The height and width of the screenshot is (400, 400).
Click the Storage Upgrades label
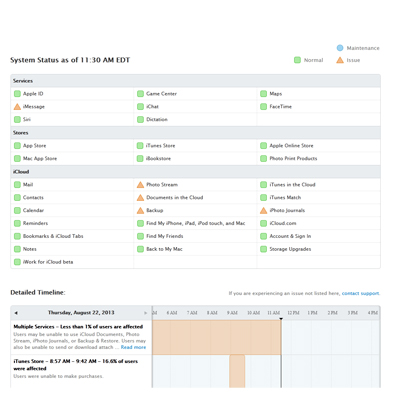(x=290, y=249)
